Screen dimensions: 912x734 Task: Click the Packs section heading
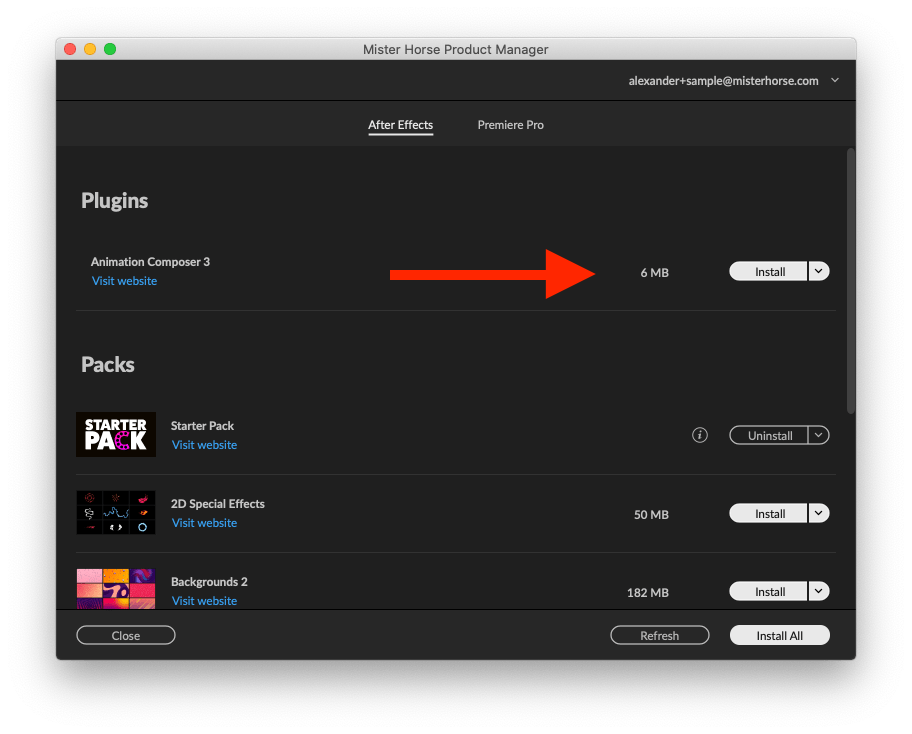[108, 365]
